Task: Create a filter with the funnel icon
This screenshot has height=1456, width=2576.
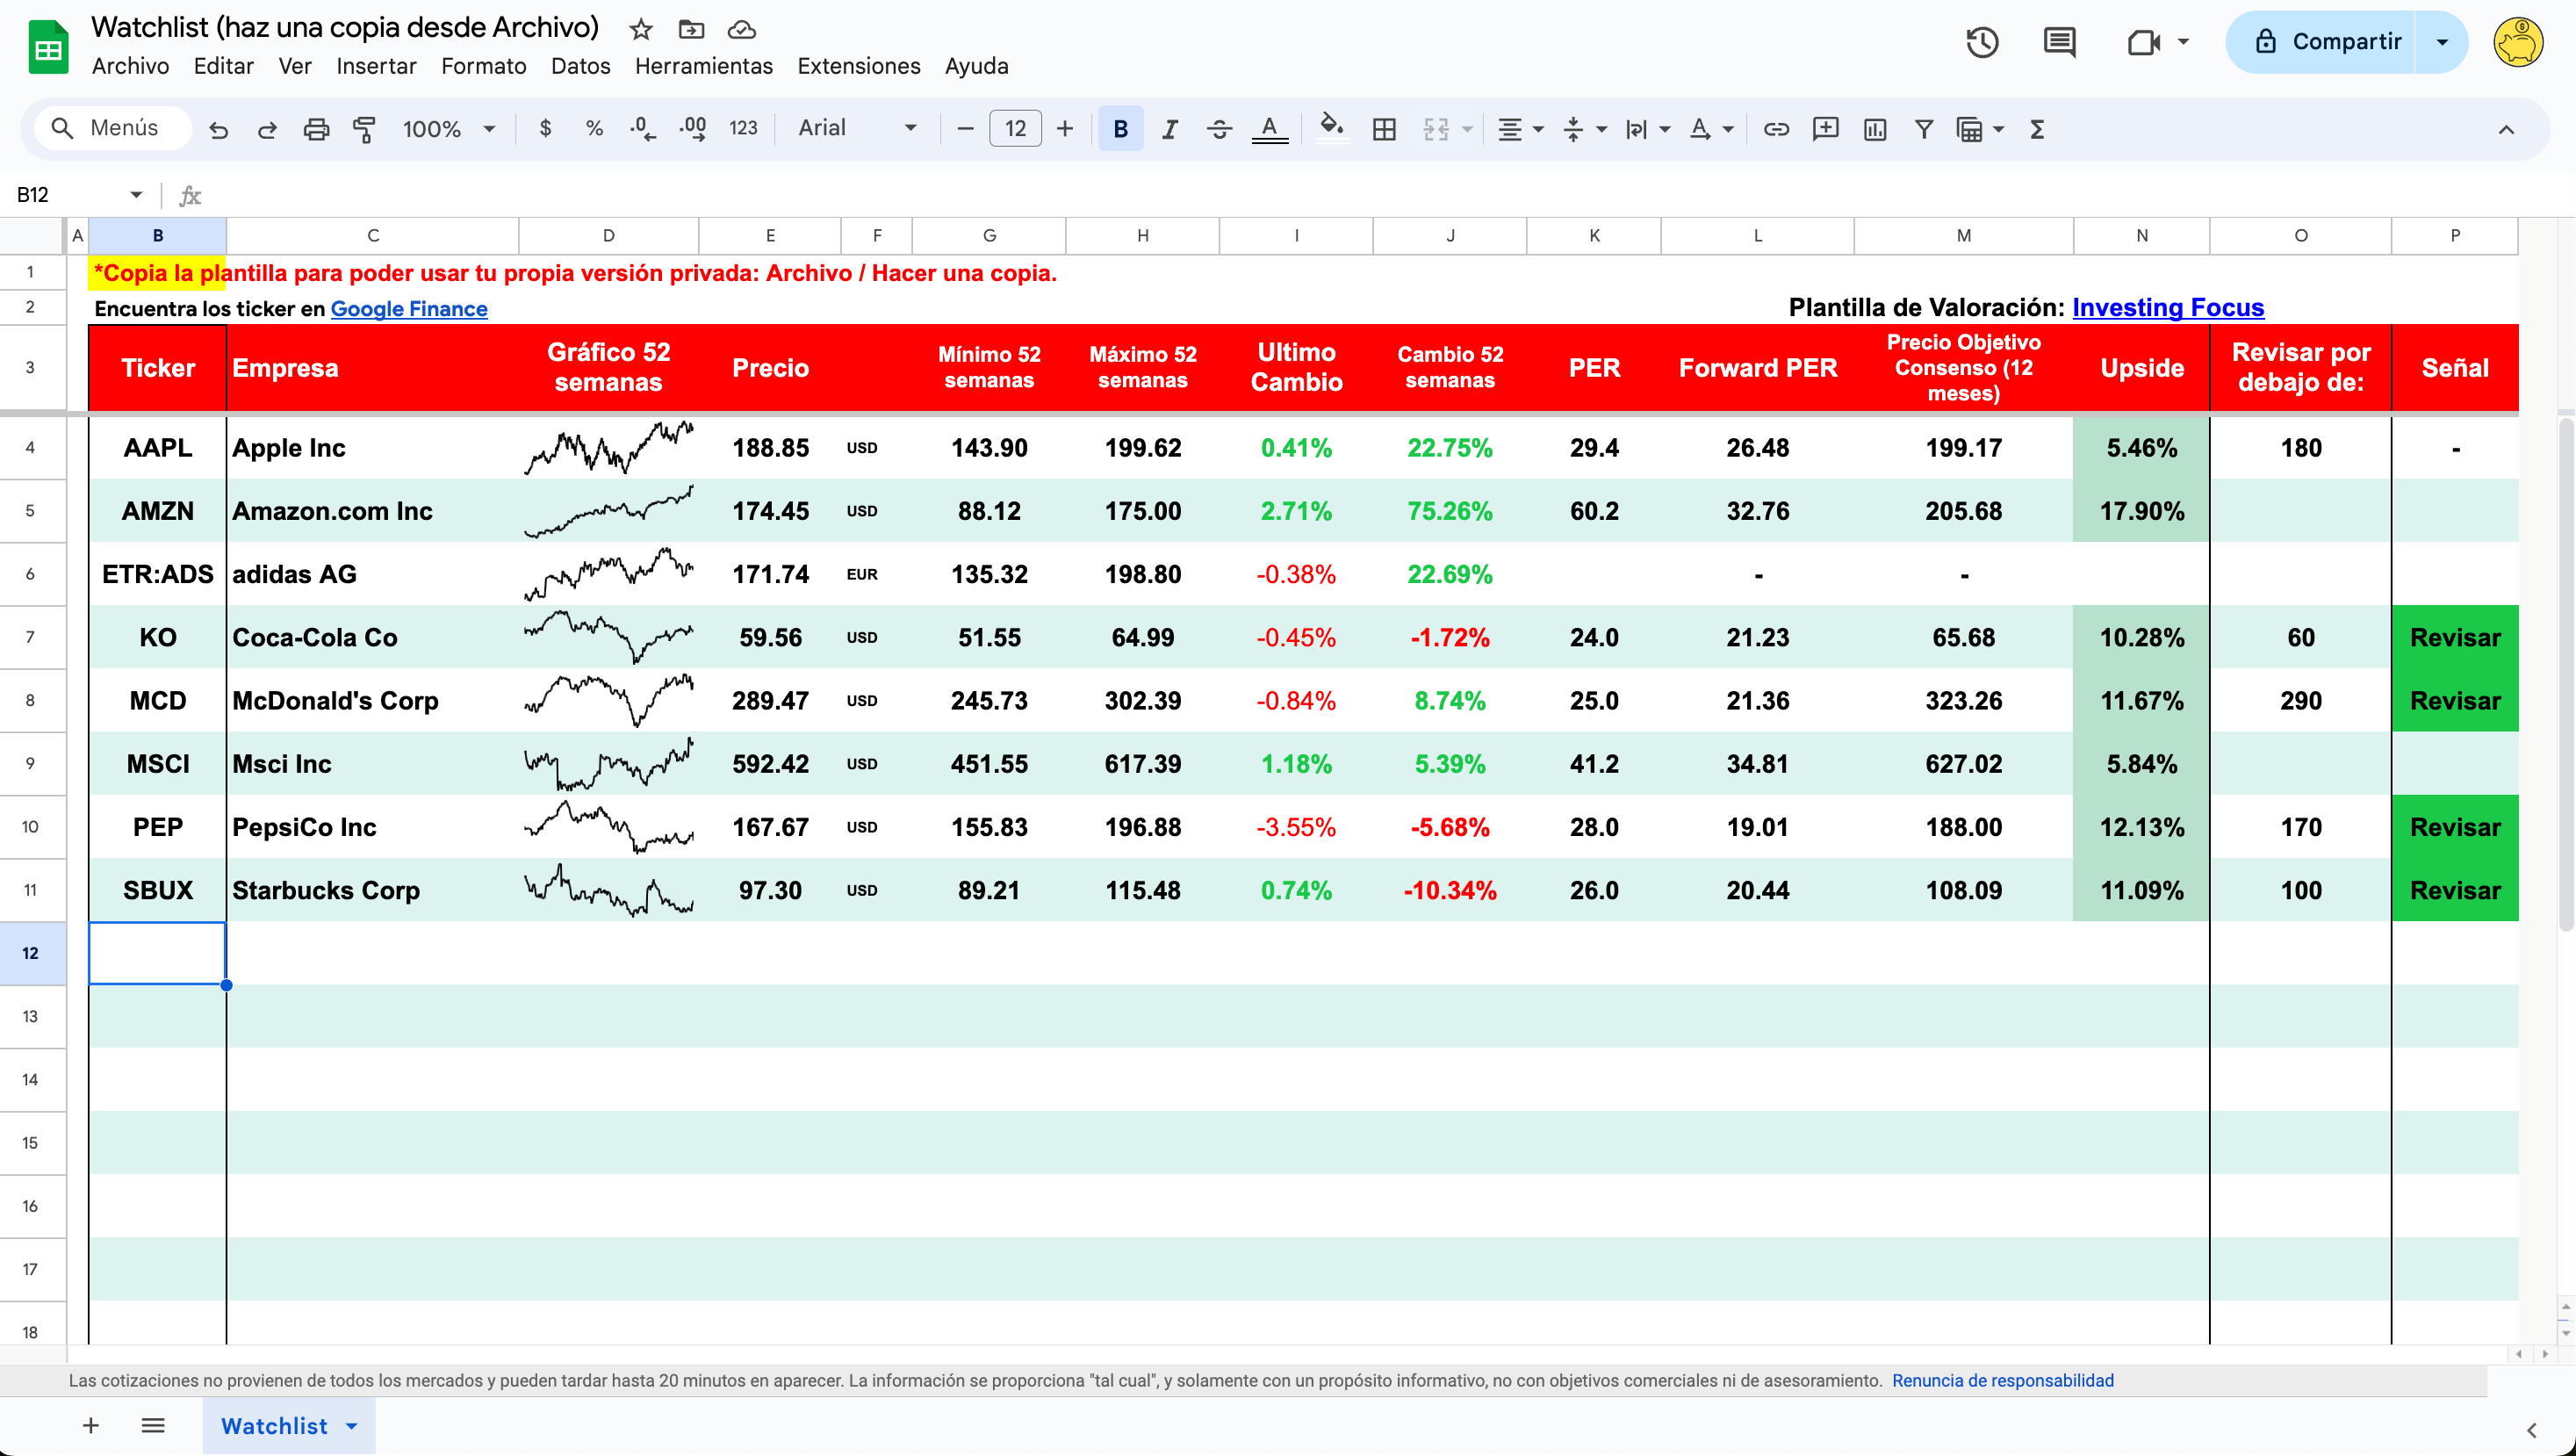Action: click(x=1923, y=129)
